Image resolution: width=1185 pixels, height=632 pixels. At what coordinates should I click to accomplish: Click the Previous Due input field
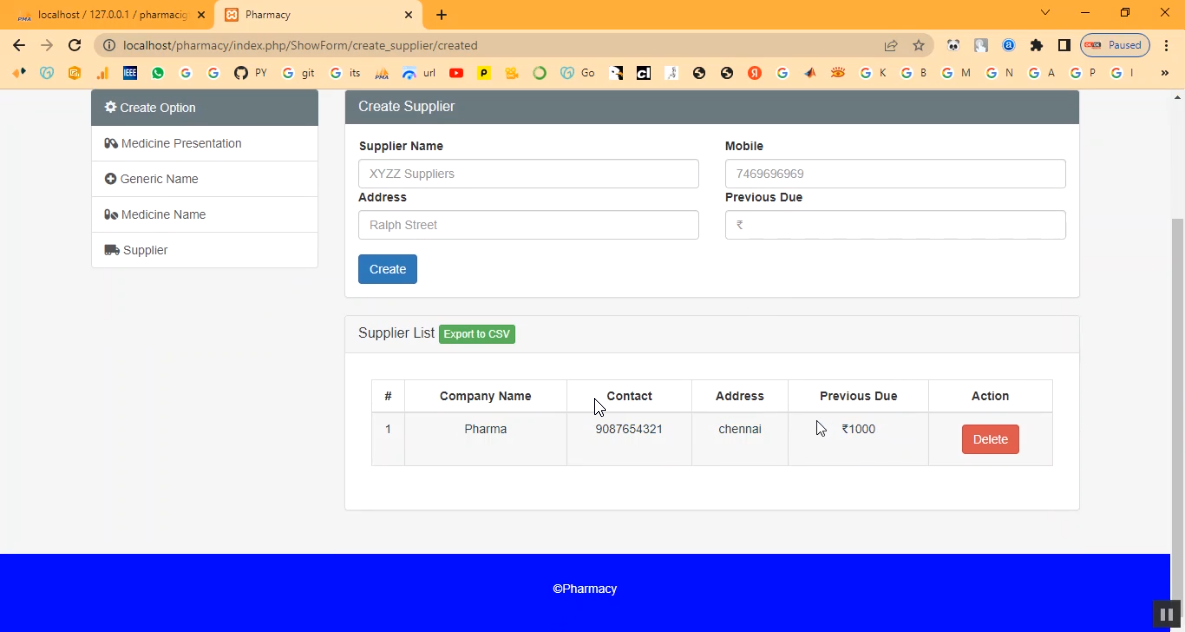tap(895, 225)
